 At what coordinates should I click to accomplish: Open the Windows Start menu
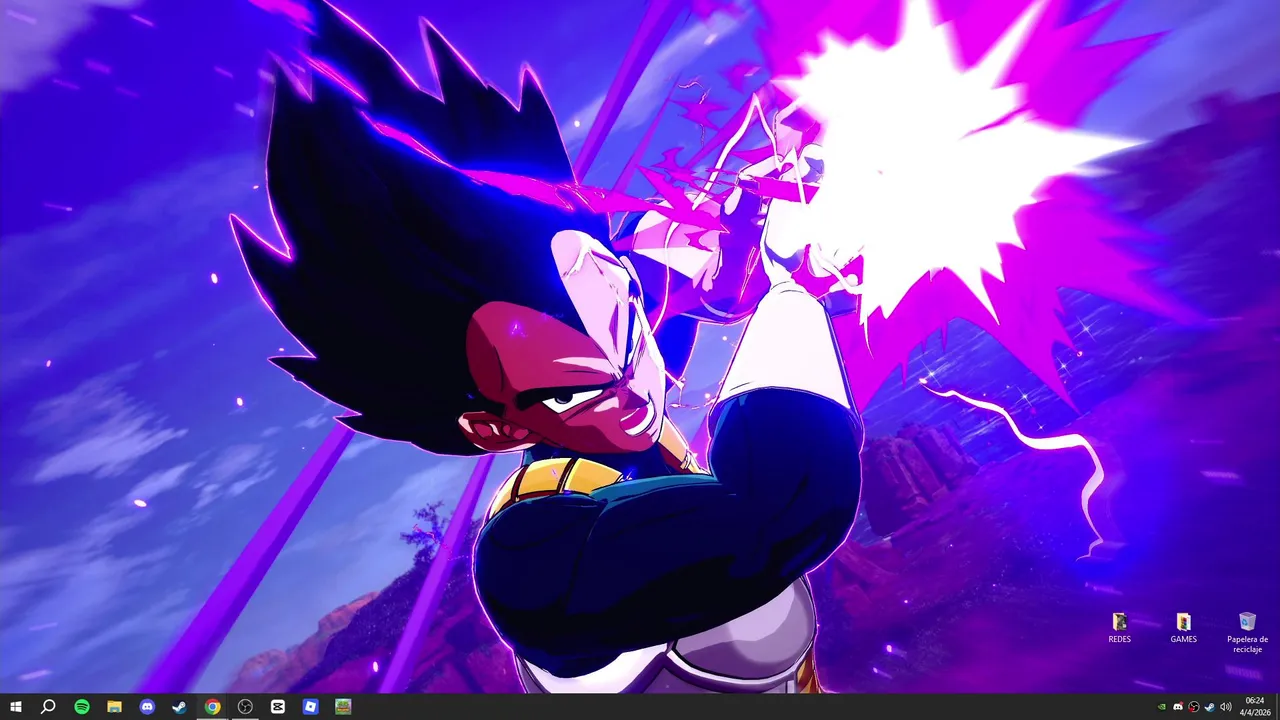point(15,706)
